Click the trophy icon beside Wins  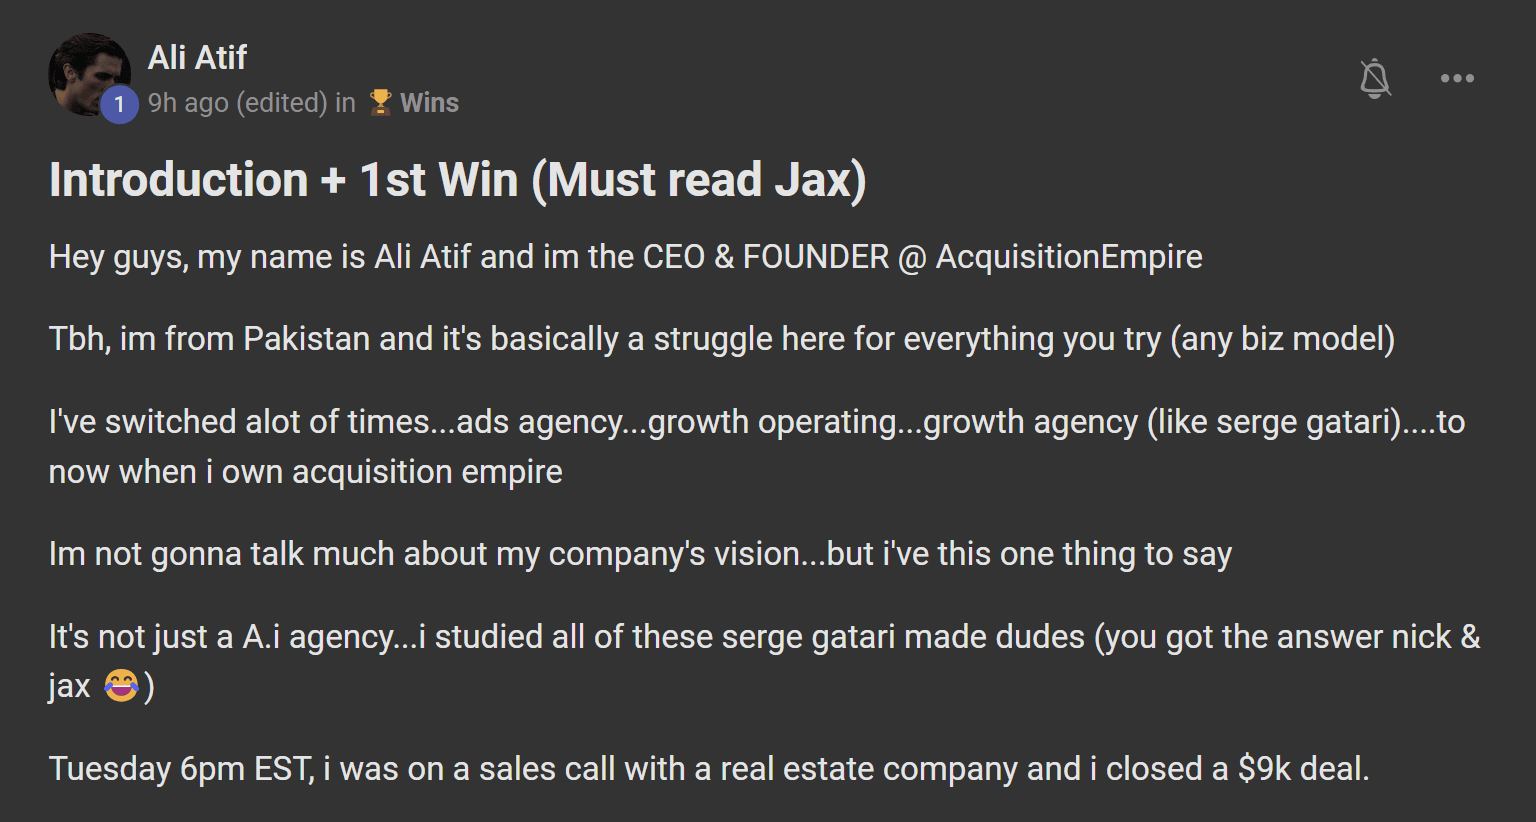pyautogui.click(x=380, y=102)
